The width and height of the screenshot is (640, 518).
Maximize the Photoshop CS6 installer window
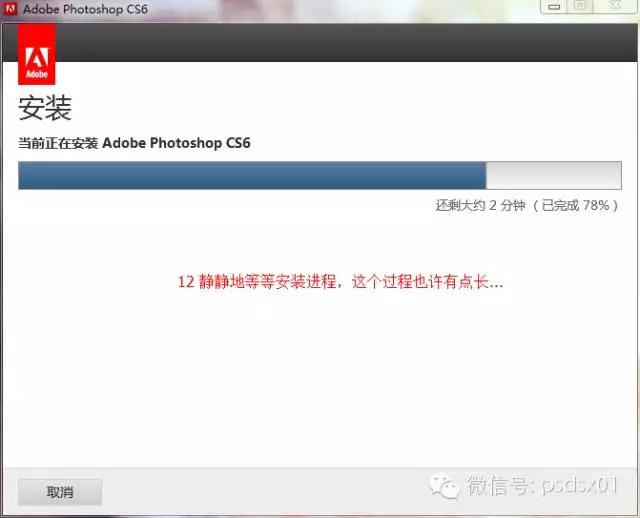[x=580, y=5]
